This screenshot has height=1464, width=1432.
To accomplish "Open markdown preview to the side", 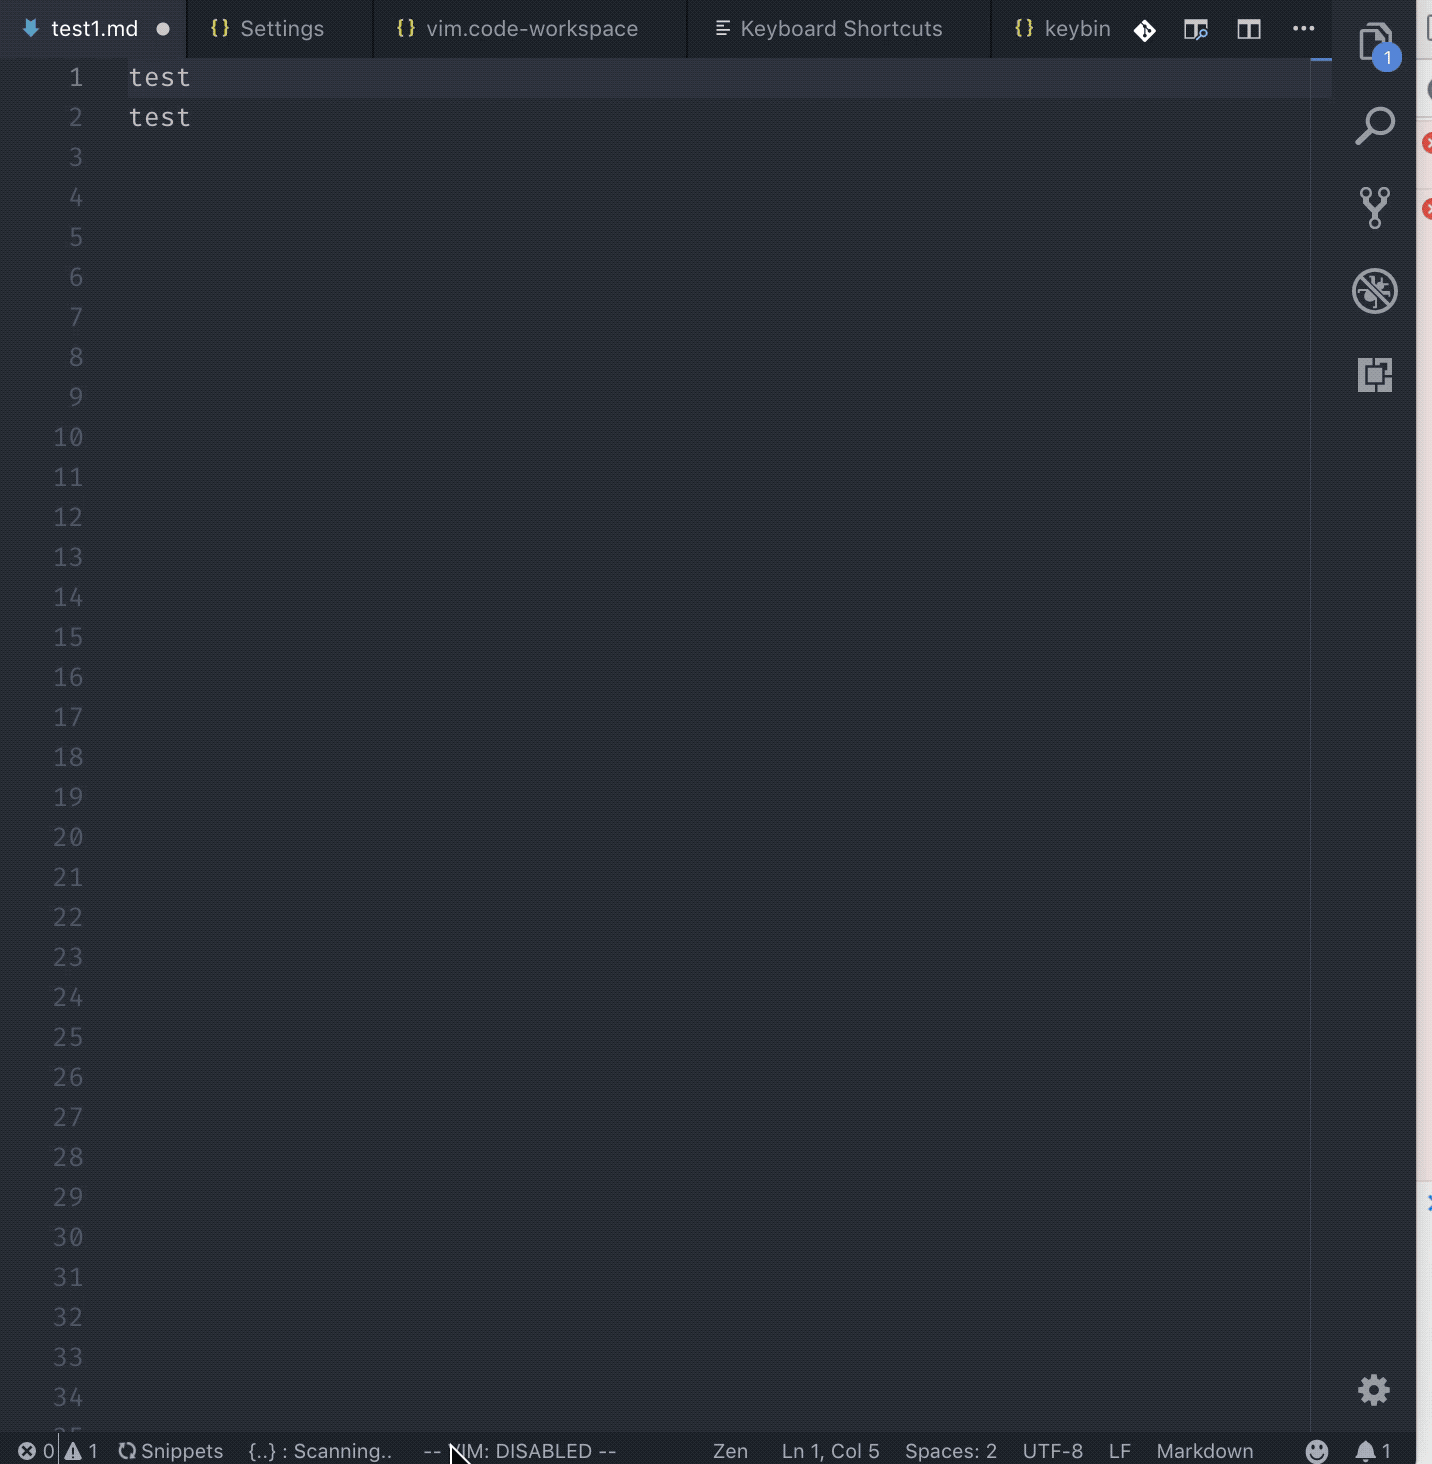I will click(1196, 29).
